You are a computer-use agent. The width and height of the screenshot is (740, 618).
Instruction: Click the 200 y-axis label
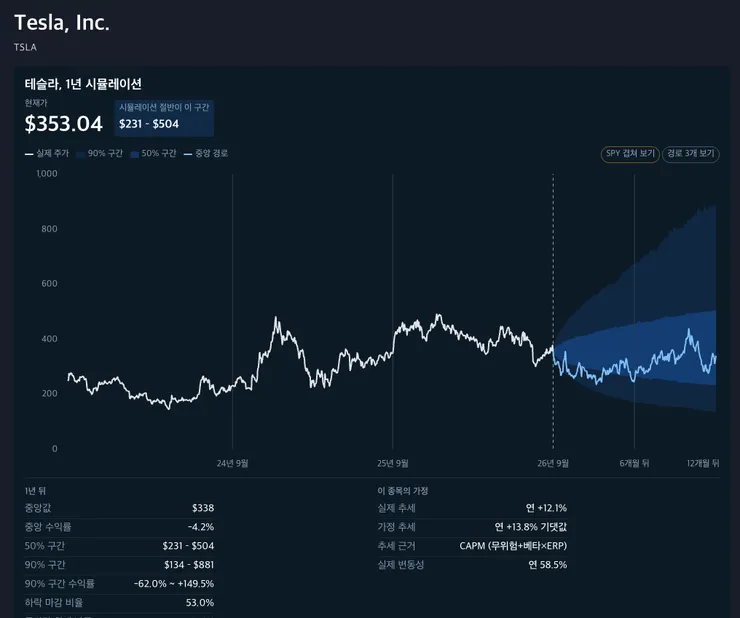(x=49, y=393)
